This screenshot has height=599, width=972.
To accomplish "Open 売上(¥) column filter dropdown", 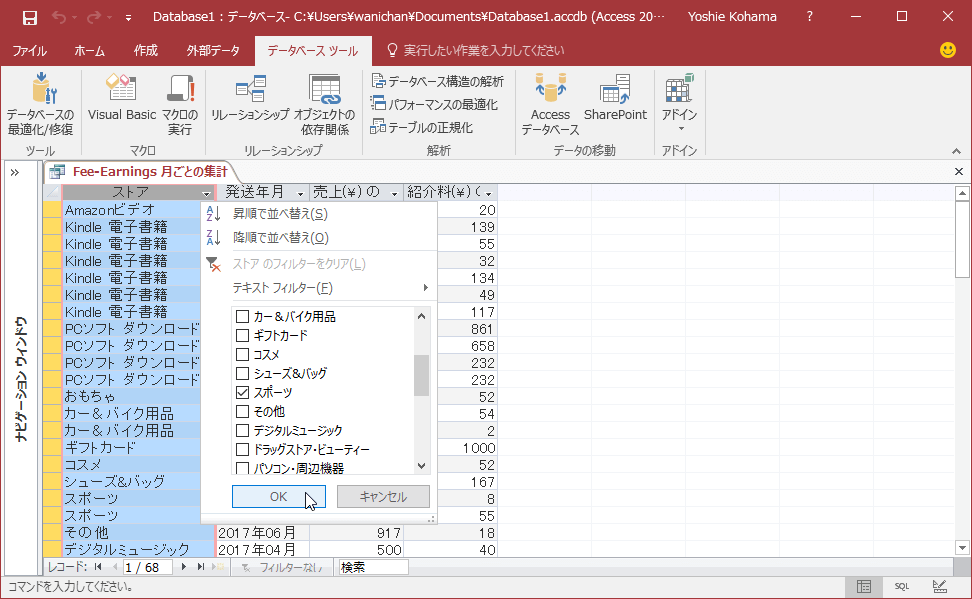I will click(394, 193).
